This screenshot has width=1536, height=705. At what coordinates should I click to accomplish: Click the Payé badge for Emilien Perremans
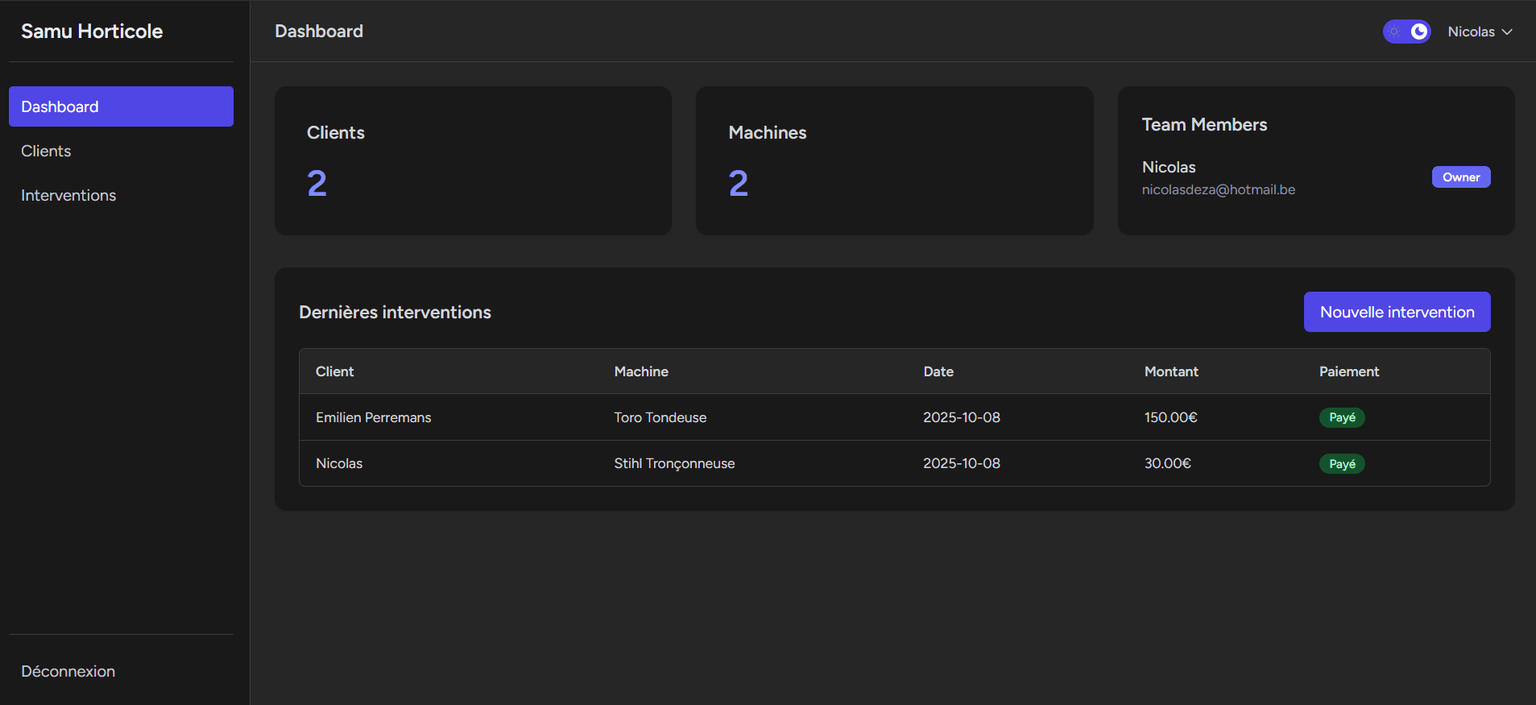coord(1341,418)
